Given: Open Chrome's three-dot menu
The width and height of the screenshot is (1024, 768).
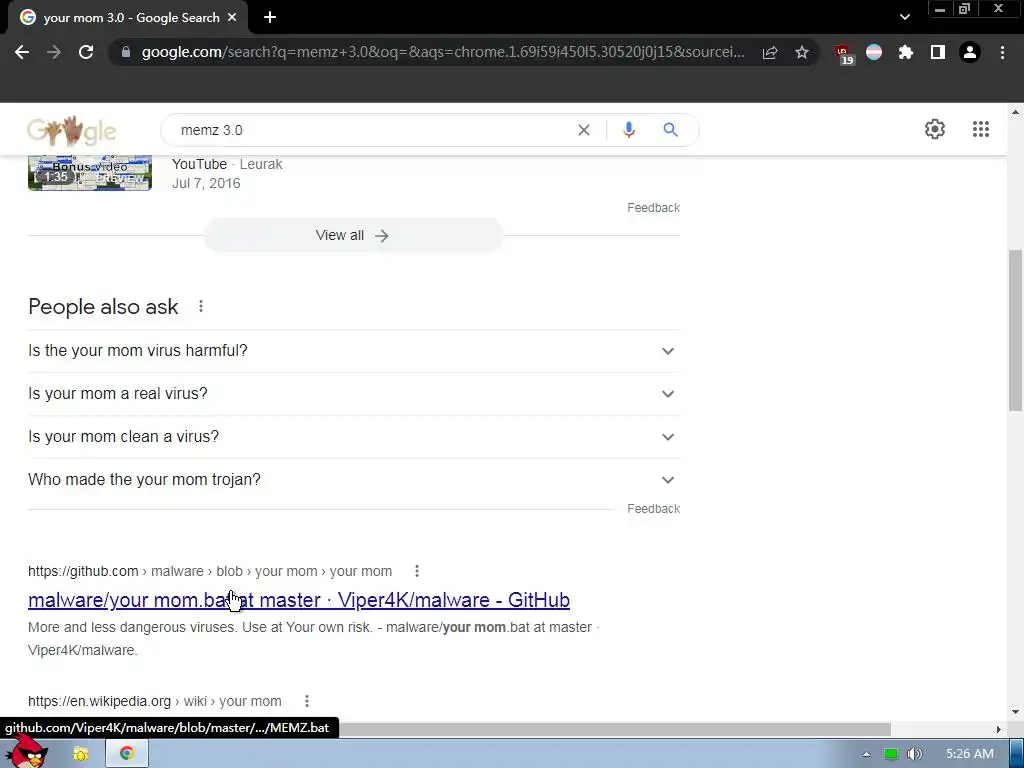Looking at the screenshot, I should (x=1002, y=52).
